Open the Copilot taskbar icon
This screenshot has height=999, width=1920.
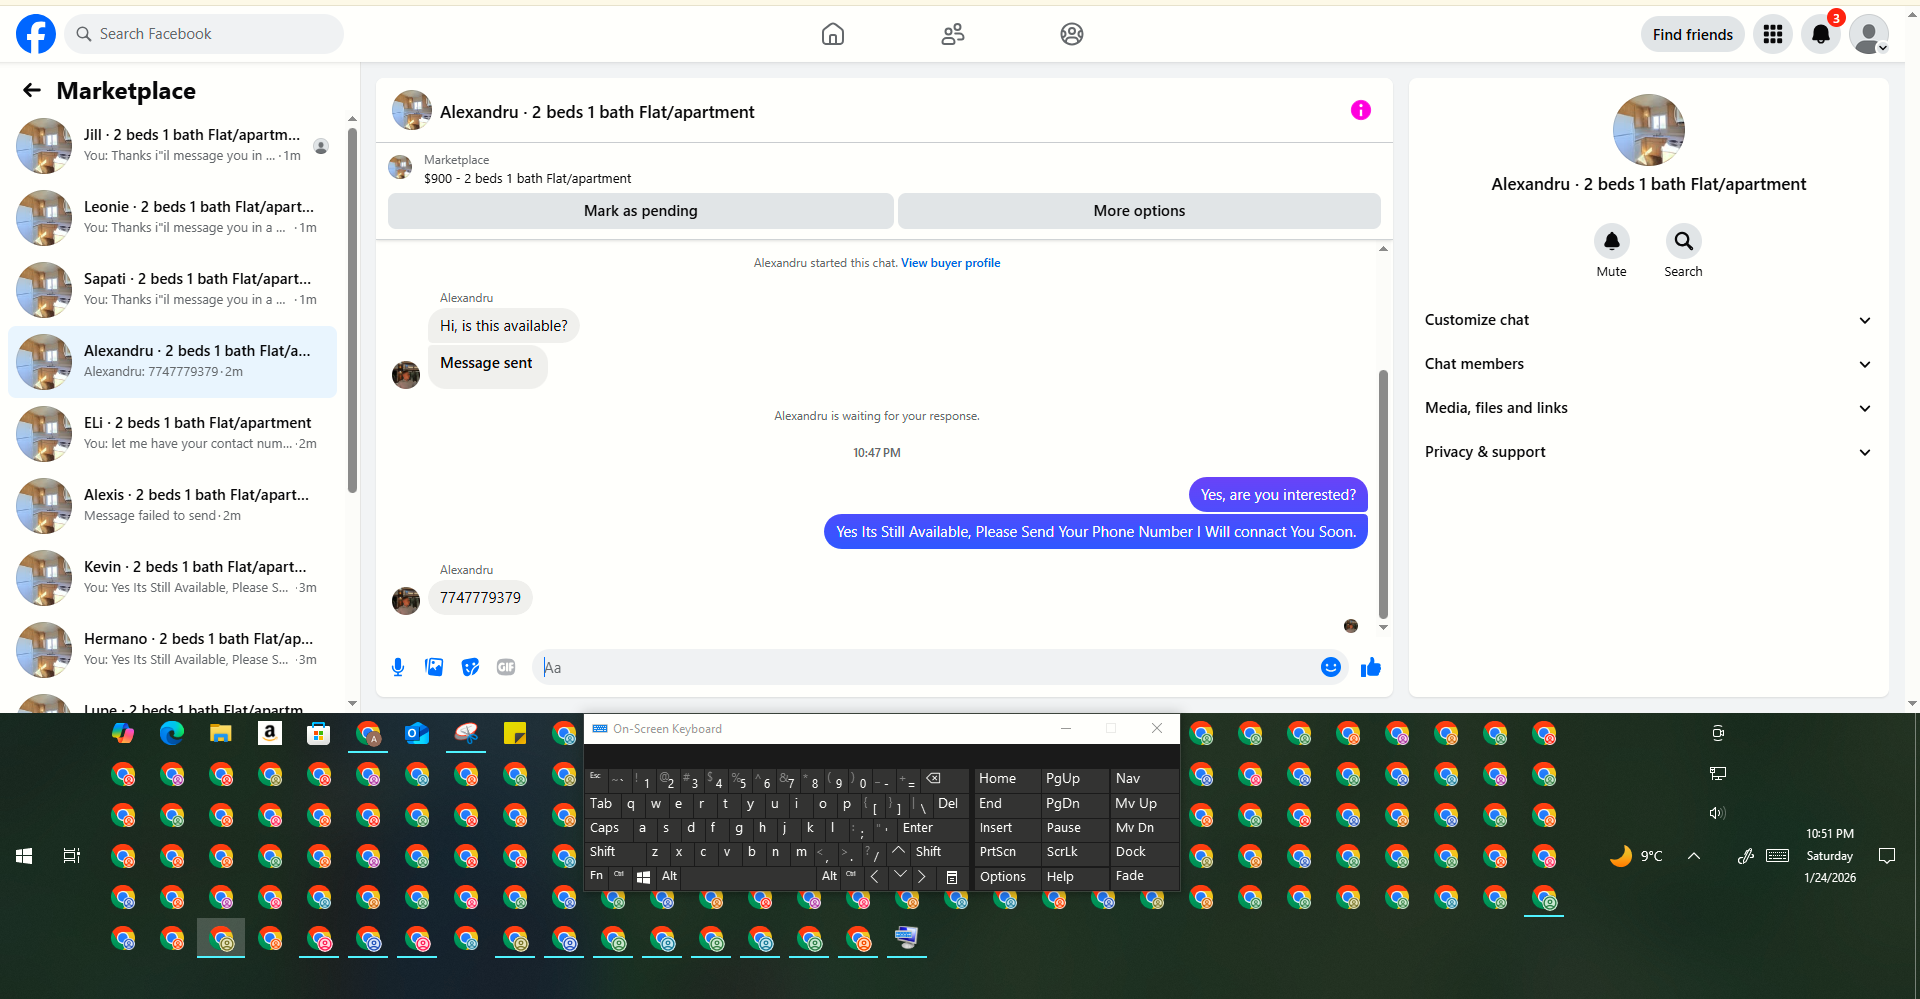(123, 734)
